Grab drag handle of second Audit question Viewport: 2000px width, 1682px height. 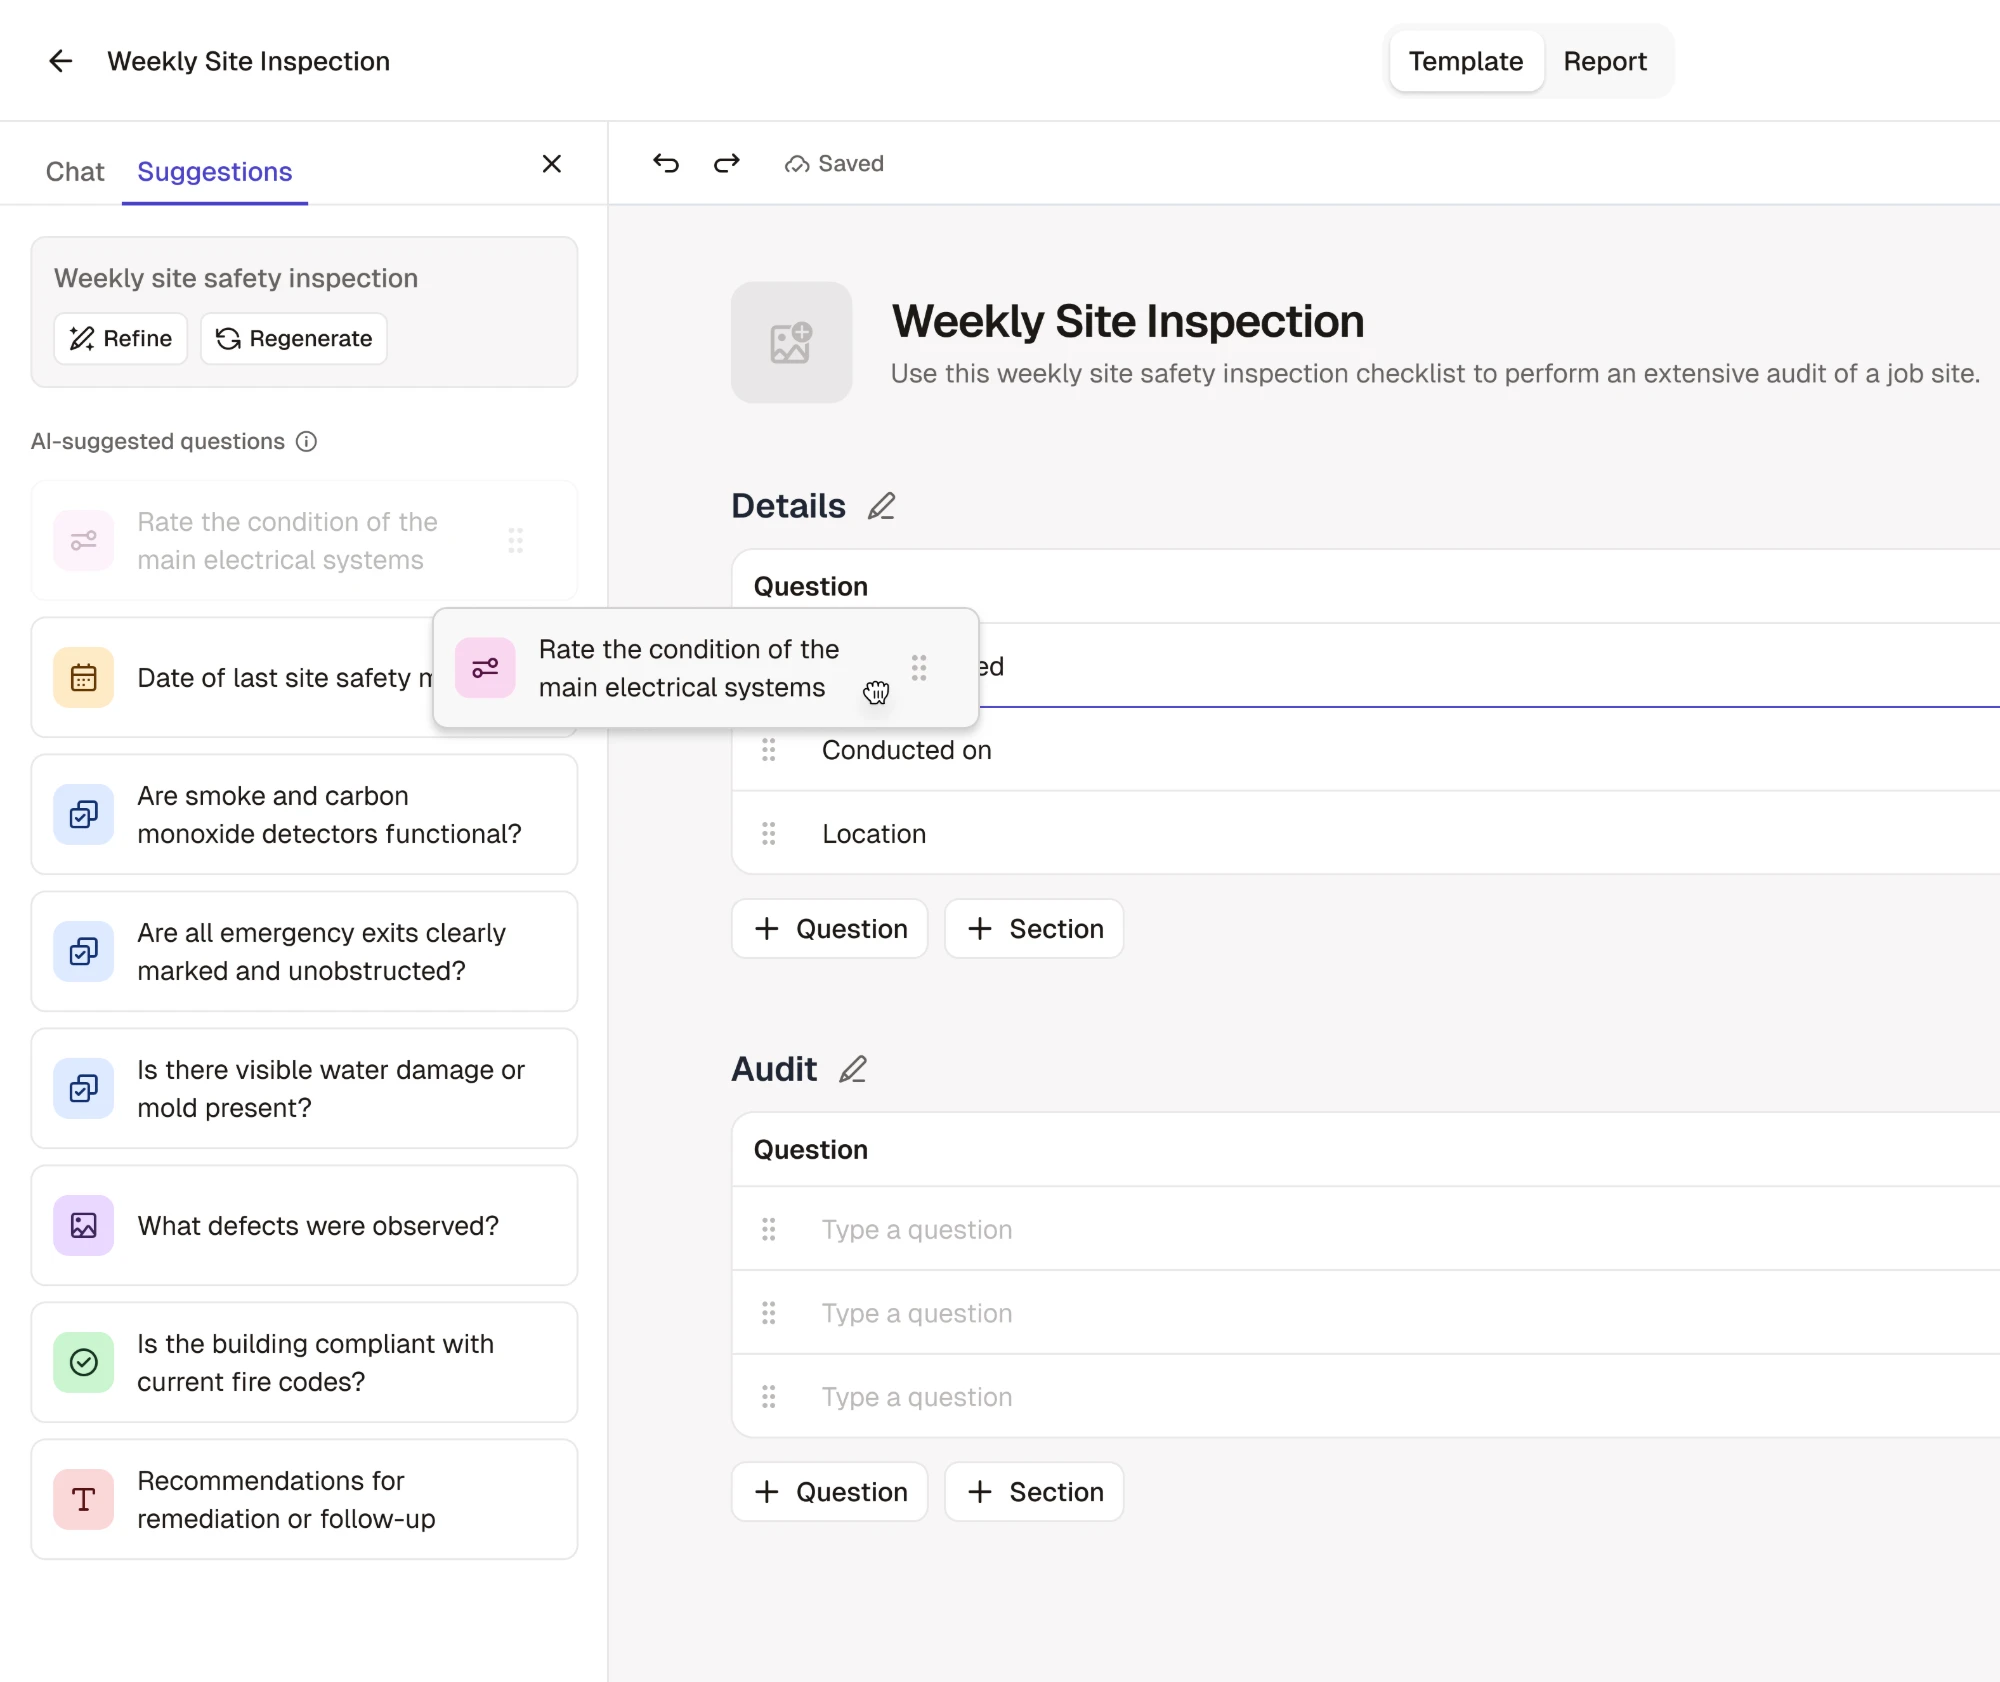769,1313
